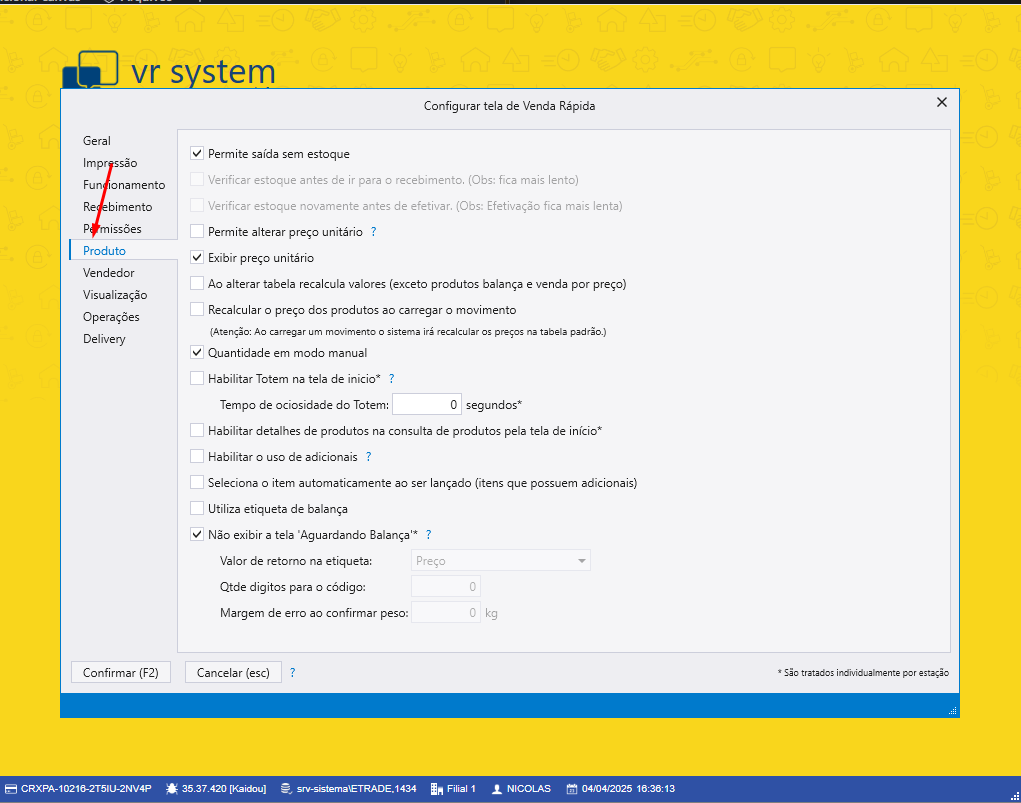The image size is (1021, 803).
Task: Click help icon next to 'Aguardando Balança' option
Action: [x=428, y=535]
